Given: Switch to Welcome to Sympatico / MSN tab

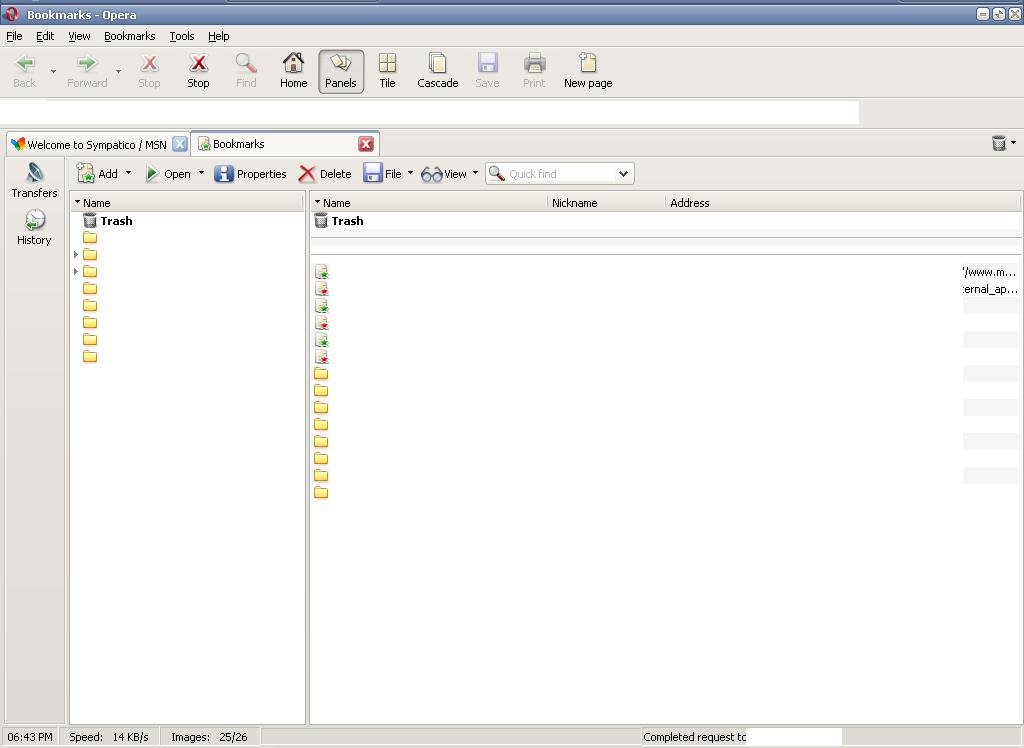Looking at the screenshot, I should point(97,144).
